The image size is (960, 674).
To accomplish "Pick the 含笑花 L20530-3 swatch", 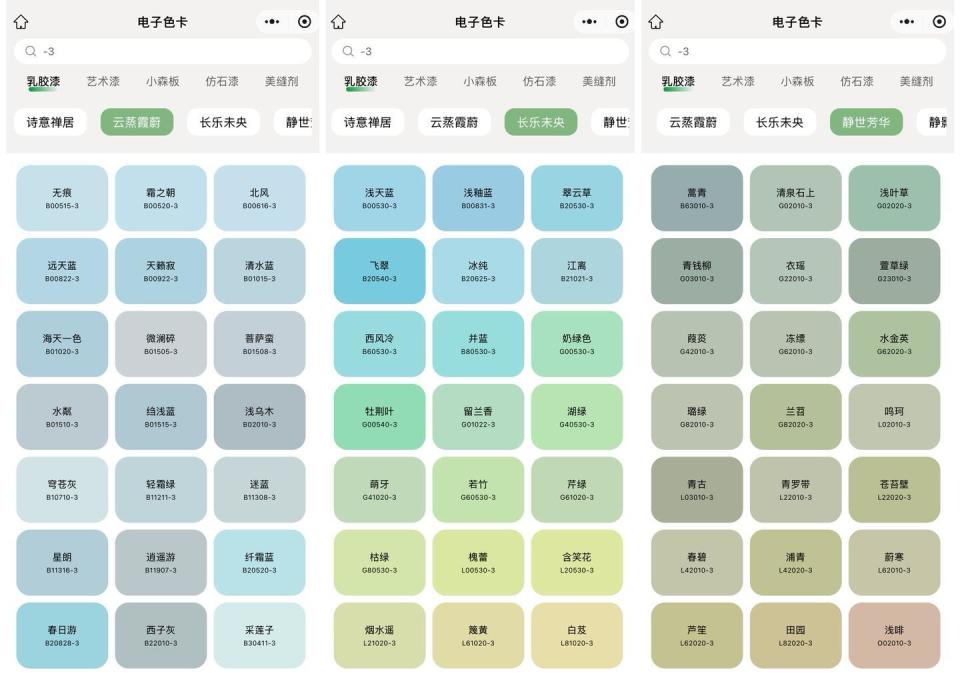I will point(577,563).
